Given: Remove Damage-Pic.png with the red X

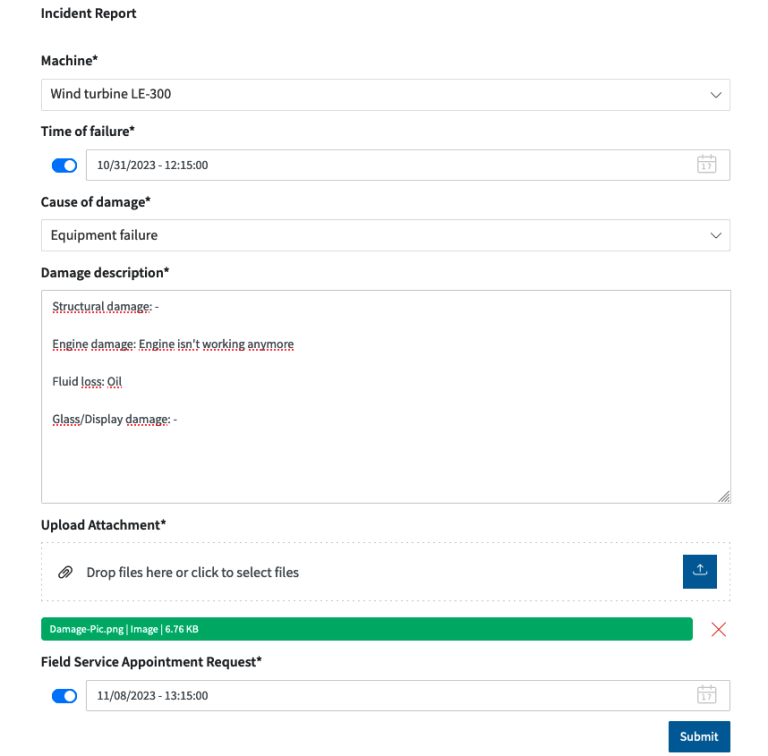Looking at the screenshot, I should click(x=718, y=629).
